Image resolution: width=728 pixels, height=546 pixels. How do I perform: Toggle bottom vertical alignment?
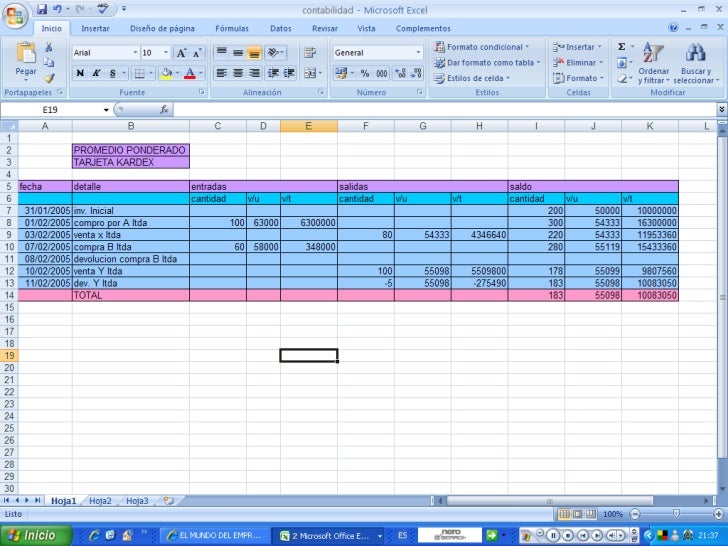(254, 52)
